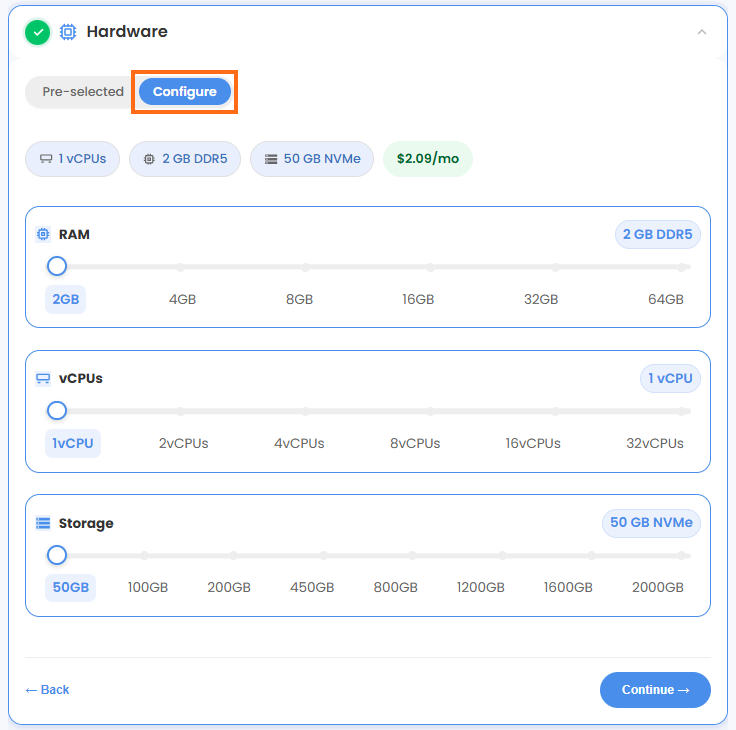Screen dimensions: 736x730
Task: Click the Storage slider handle
Action: coord(57,555)
